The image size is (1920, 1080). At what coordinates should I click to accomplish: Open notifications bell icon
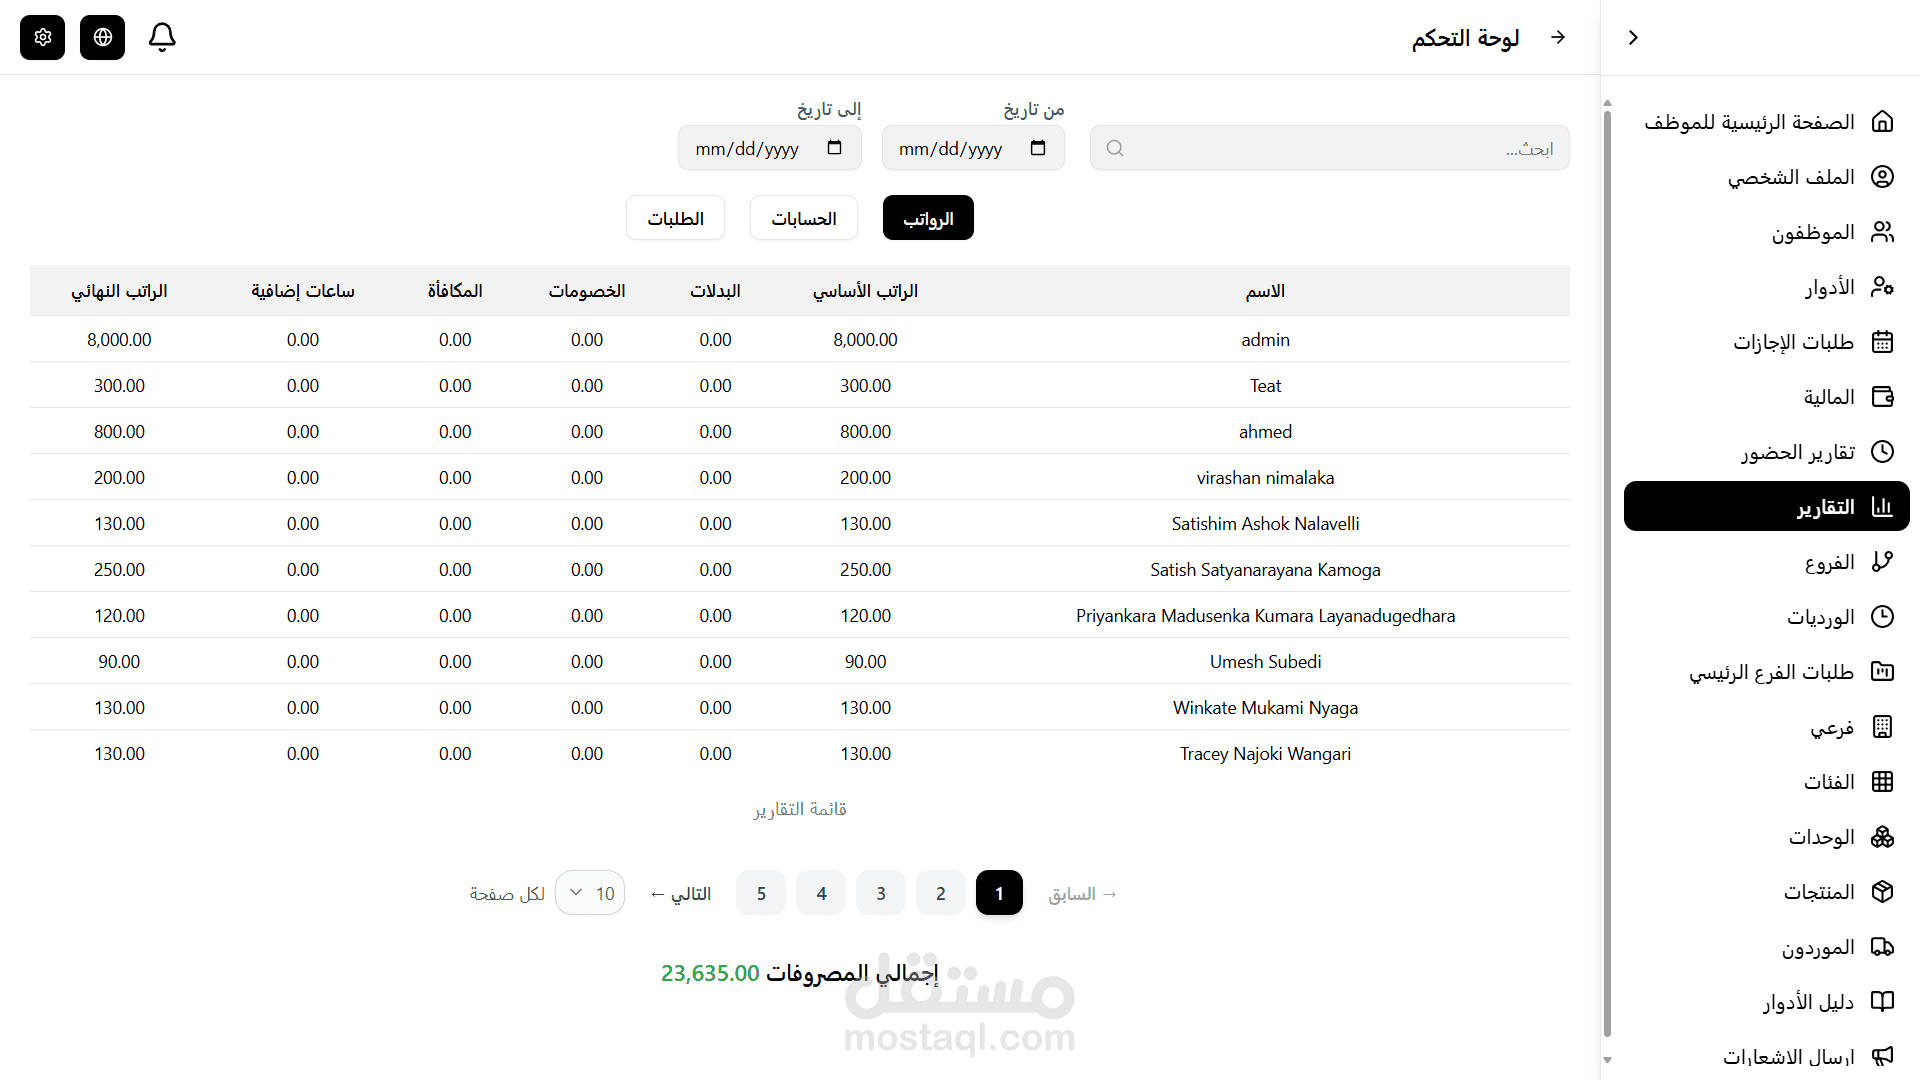162,37
